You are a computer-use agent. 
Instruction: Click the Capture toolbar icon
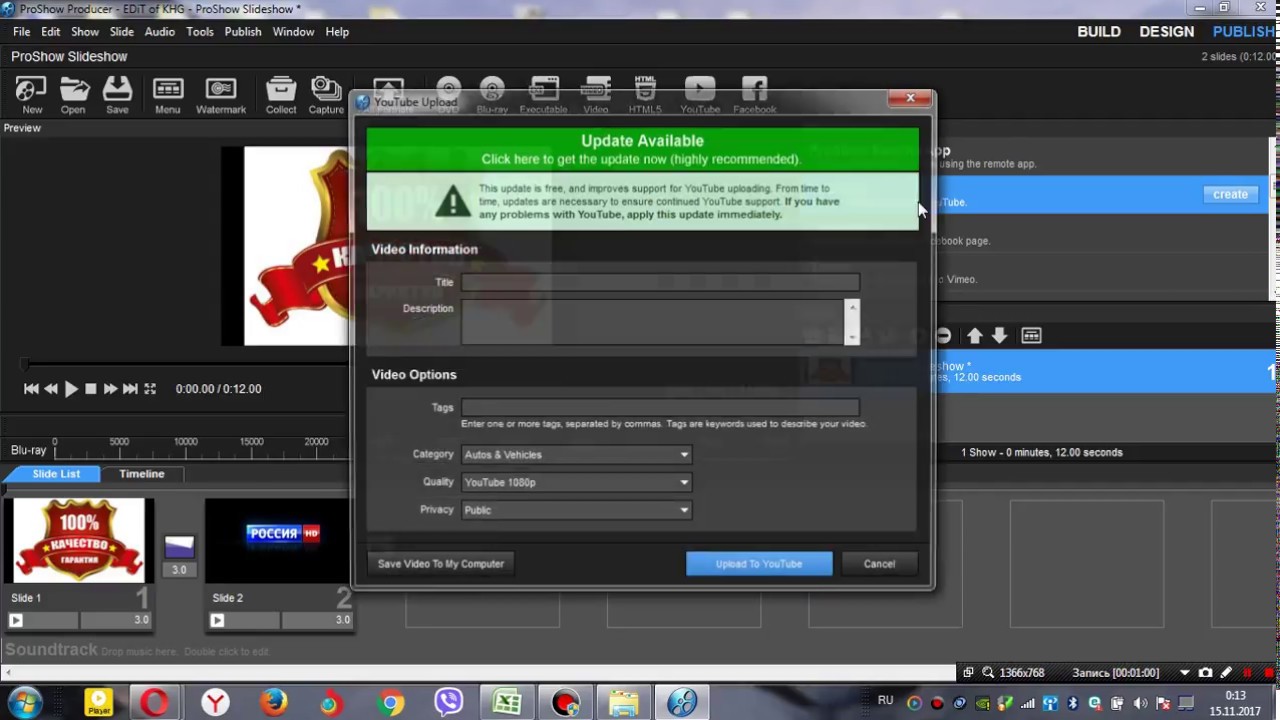tap(326, 96)
